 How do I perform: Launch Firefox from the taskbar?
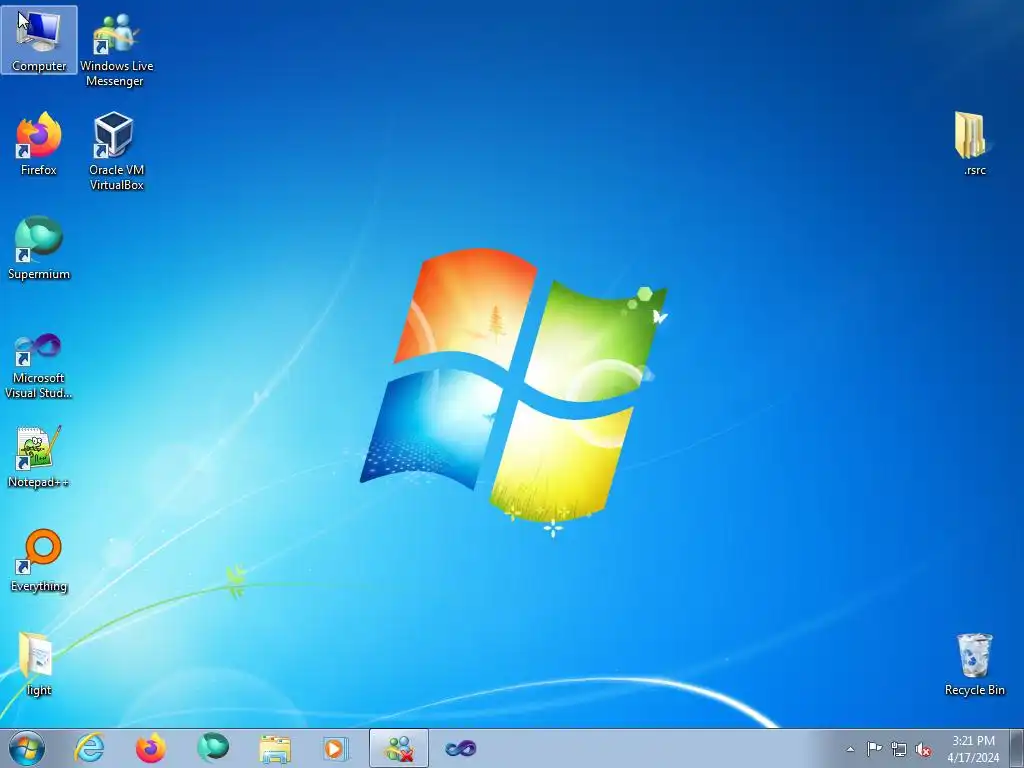pyautogui.click(x=151, y=748)
